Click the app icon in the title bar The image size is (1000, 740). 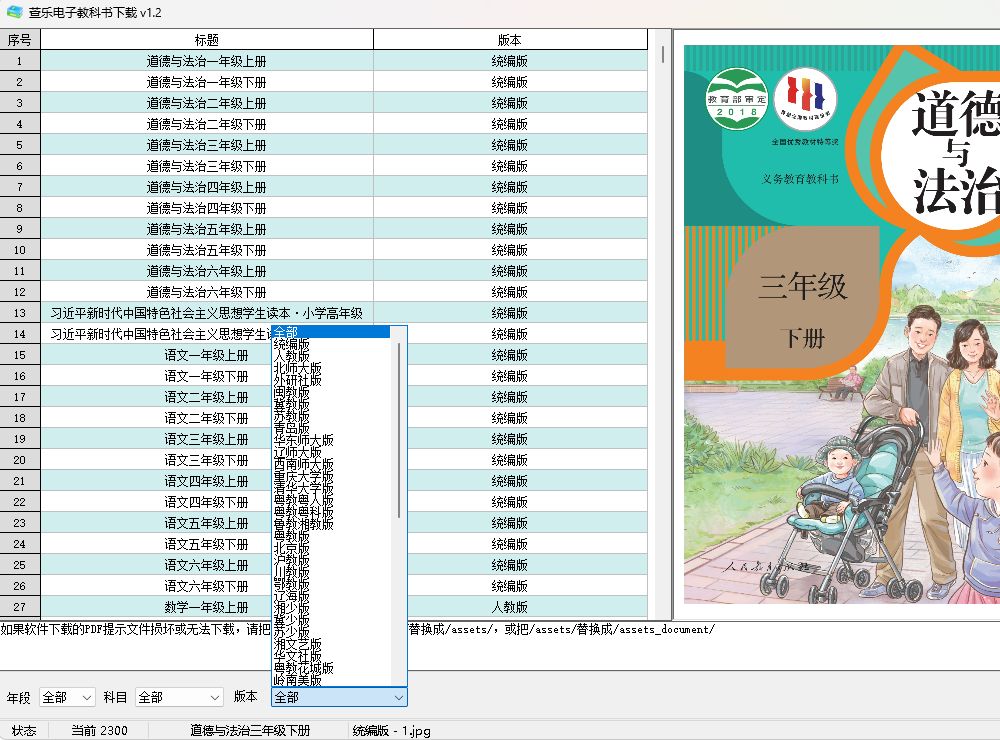click(x=14, y=14)
